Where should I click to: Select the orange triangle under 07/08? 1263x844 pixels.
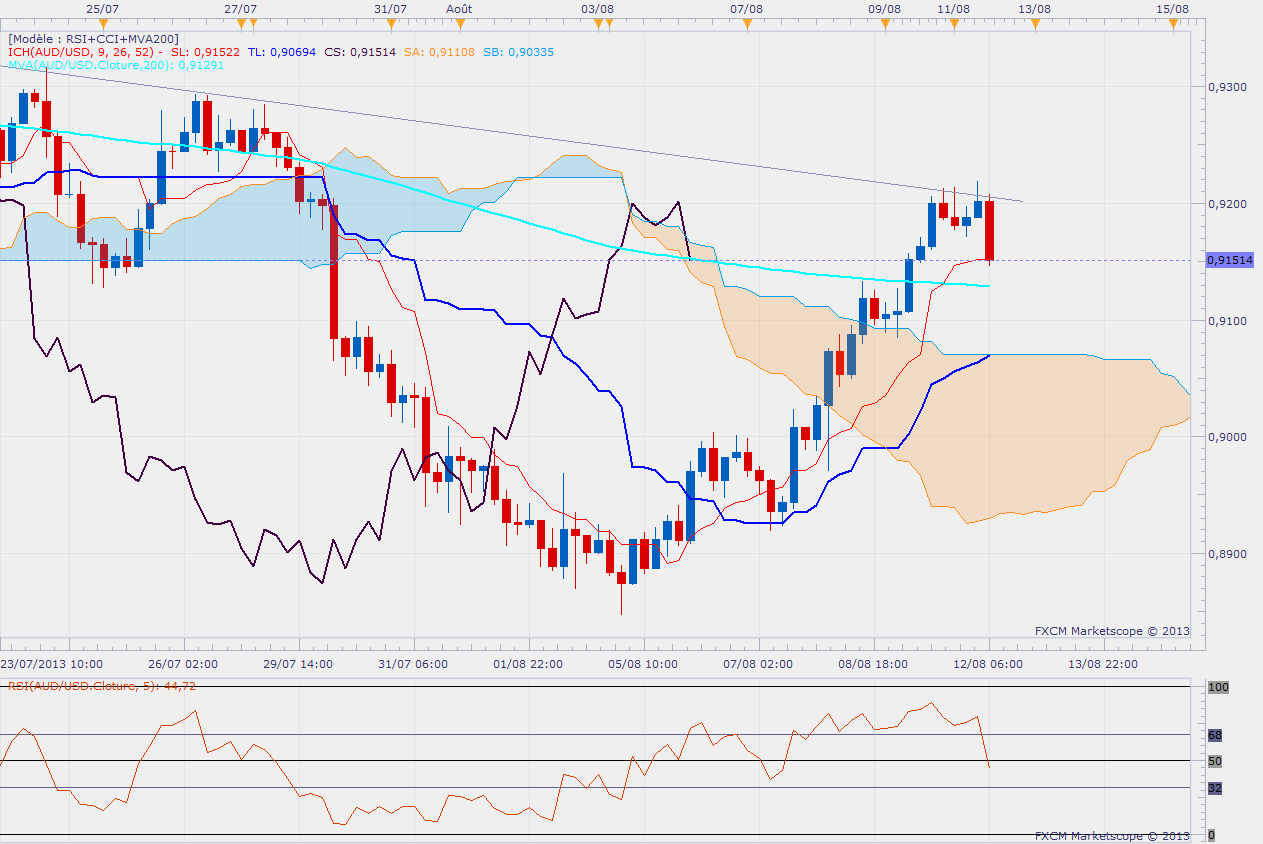coord(746,24)
